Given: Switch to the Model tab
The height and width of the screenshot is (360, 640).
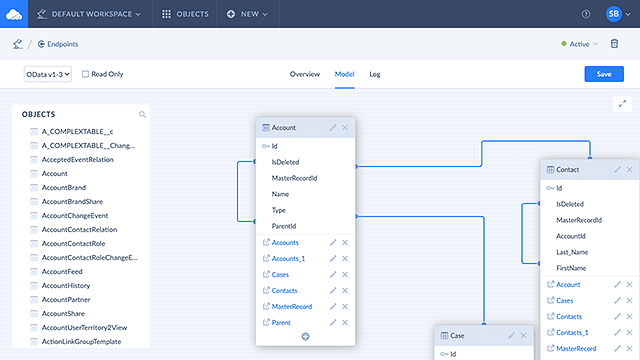Looking at the screenshot, I should coord(344,74).
